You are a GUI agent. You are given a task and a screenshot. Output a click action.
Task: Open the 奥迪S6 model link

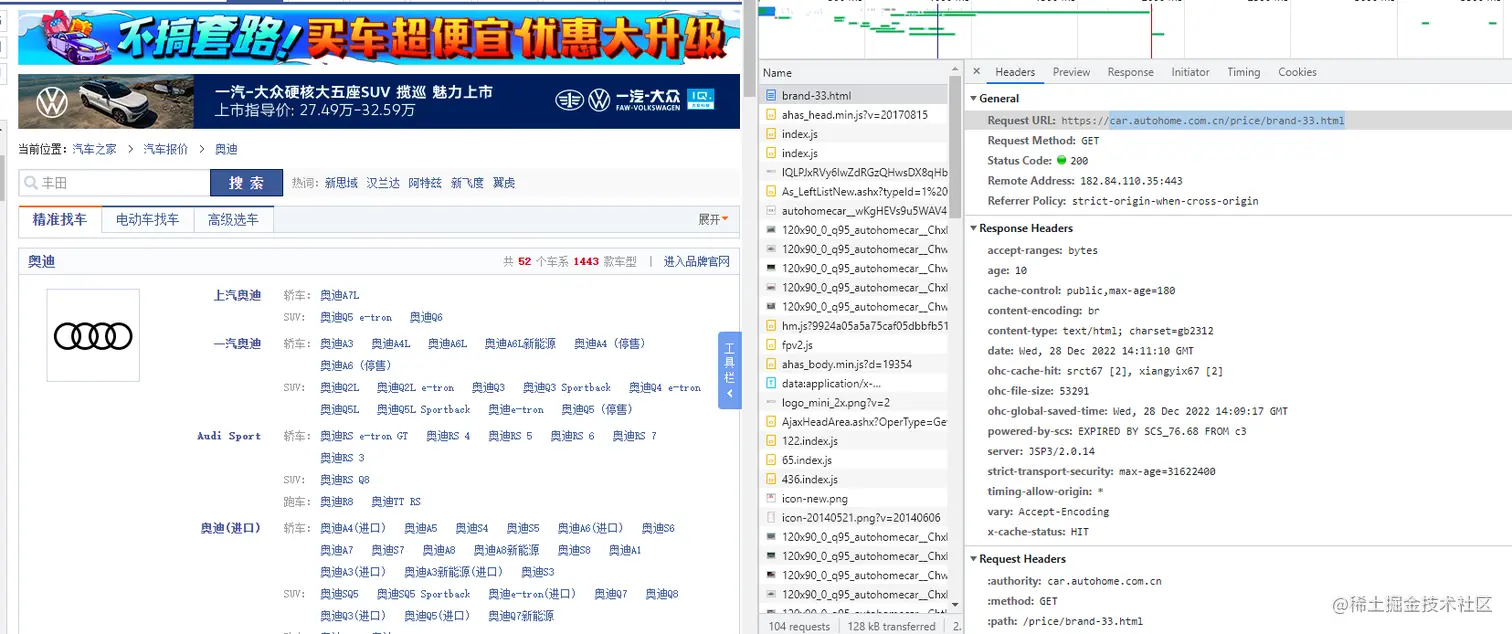pyautogui.click(x=658, y=528)
